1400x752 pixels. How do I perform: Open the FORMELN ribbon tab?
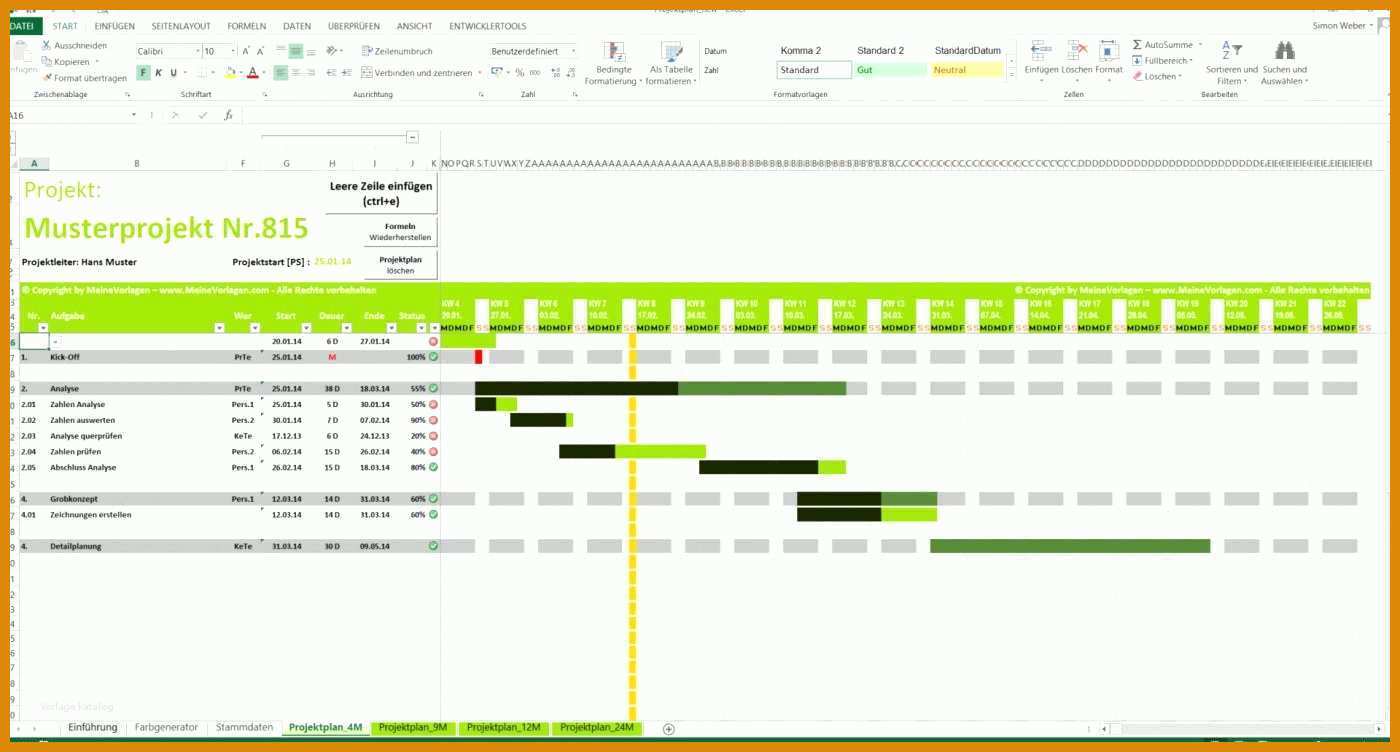[x=247, y=26]
